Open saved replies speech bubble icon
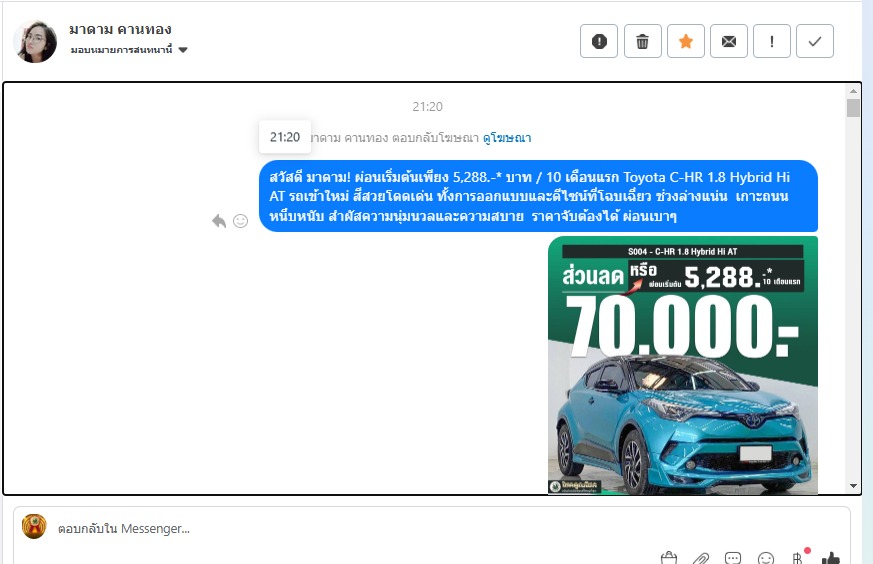Image resolution: width=873 pixels, height=564 pixels. click(733, 558)
